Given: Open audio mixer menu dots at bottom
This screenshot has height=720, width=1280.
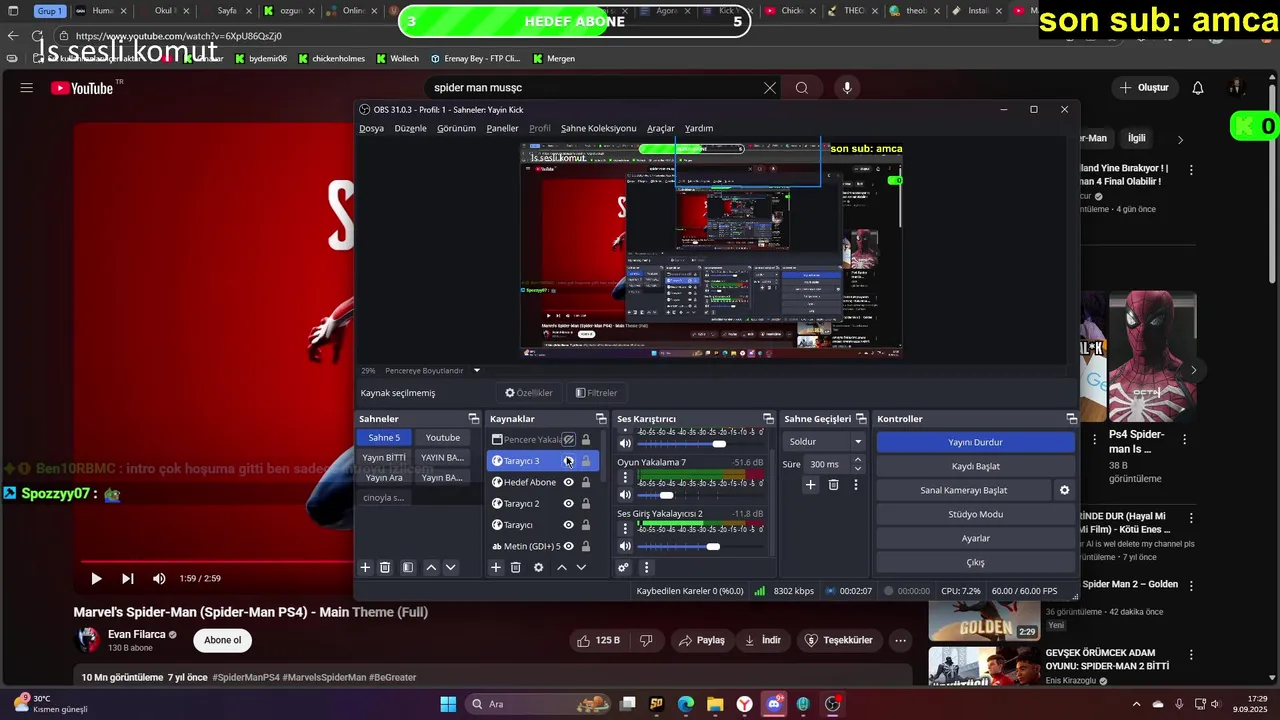Looking at the screenshot, I should click(x=646, y=567).
